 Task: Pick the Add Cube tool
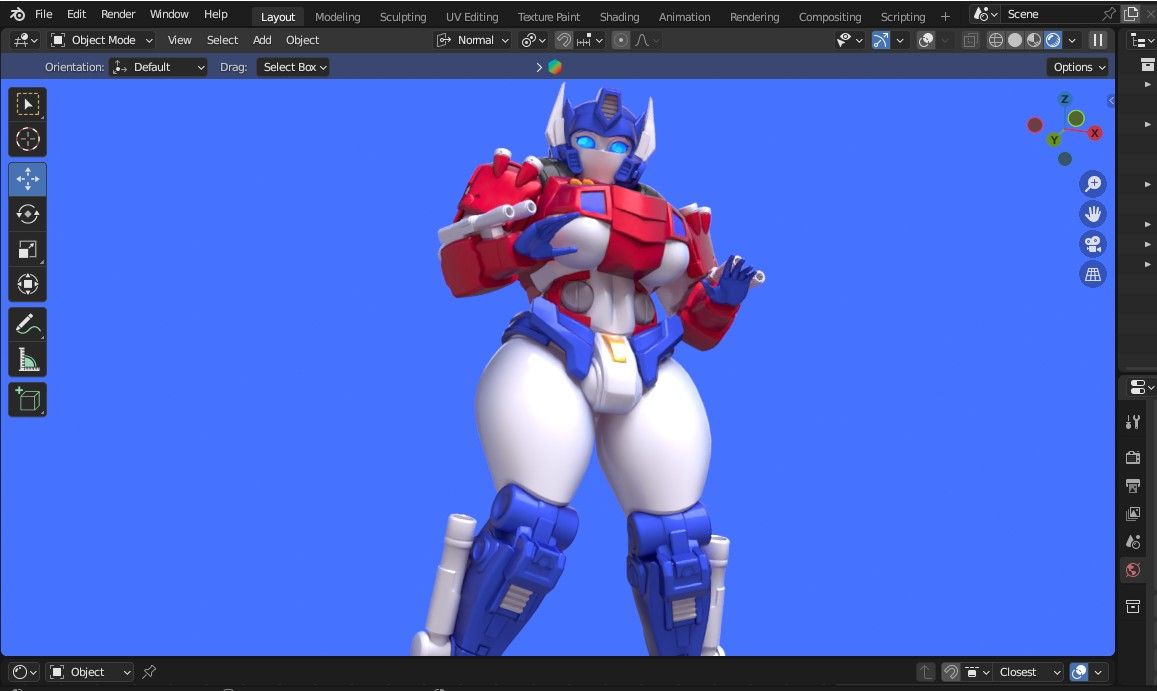(27, 399)
